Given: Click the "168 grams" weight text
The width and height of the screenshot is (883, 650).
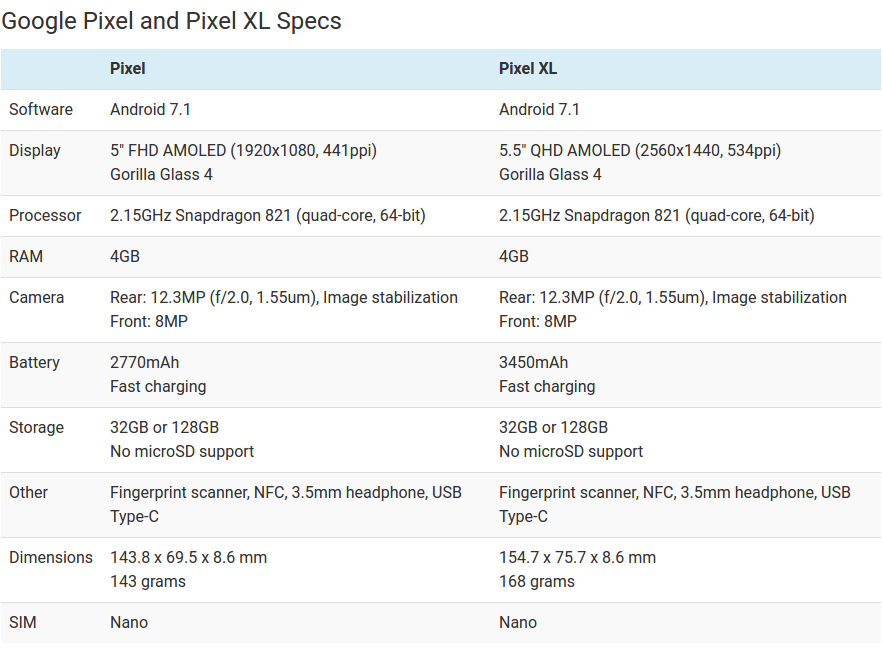Looking at the screenshot, I should point(537,582).
